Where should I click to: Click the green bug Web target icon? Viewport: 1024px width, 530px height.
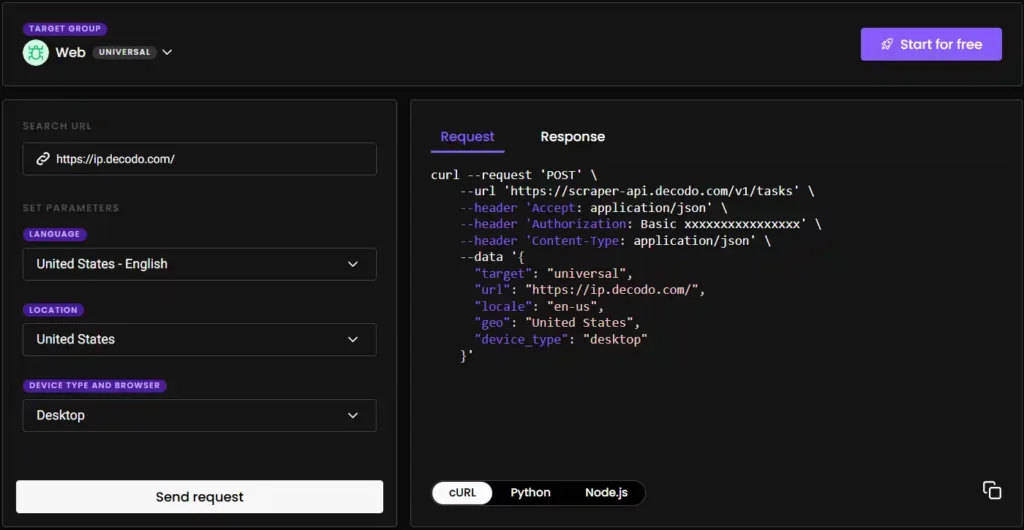coord(35,53)
